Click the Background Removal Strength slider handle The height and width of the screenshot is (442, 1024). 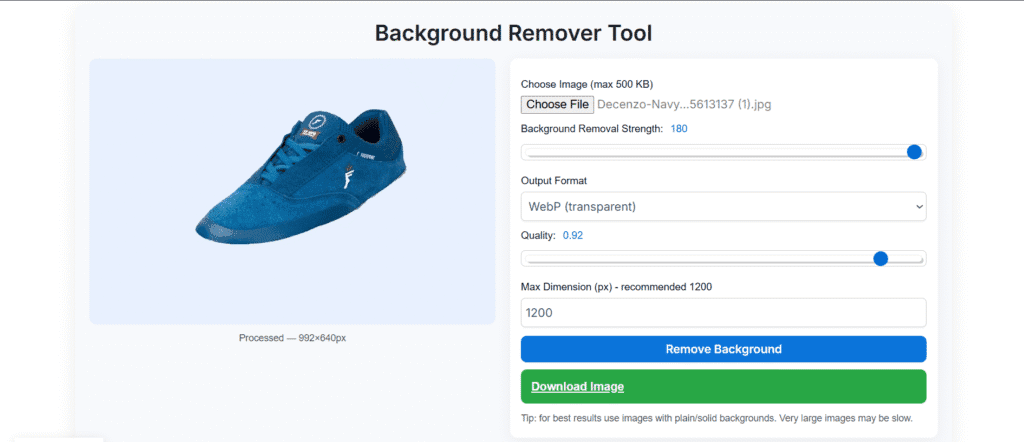(913, 152)
